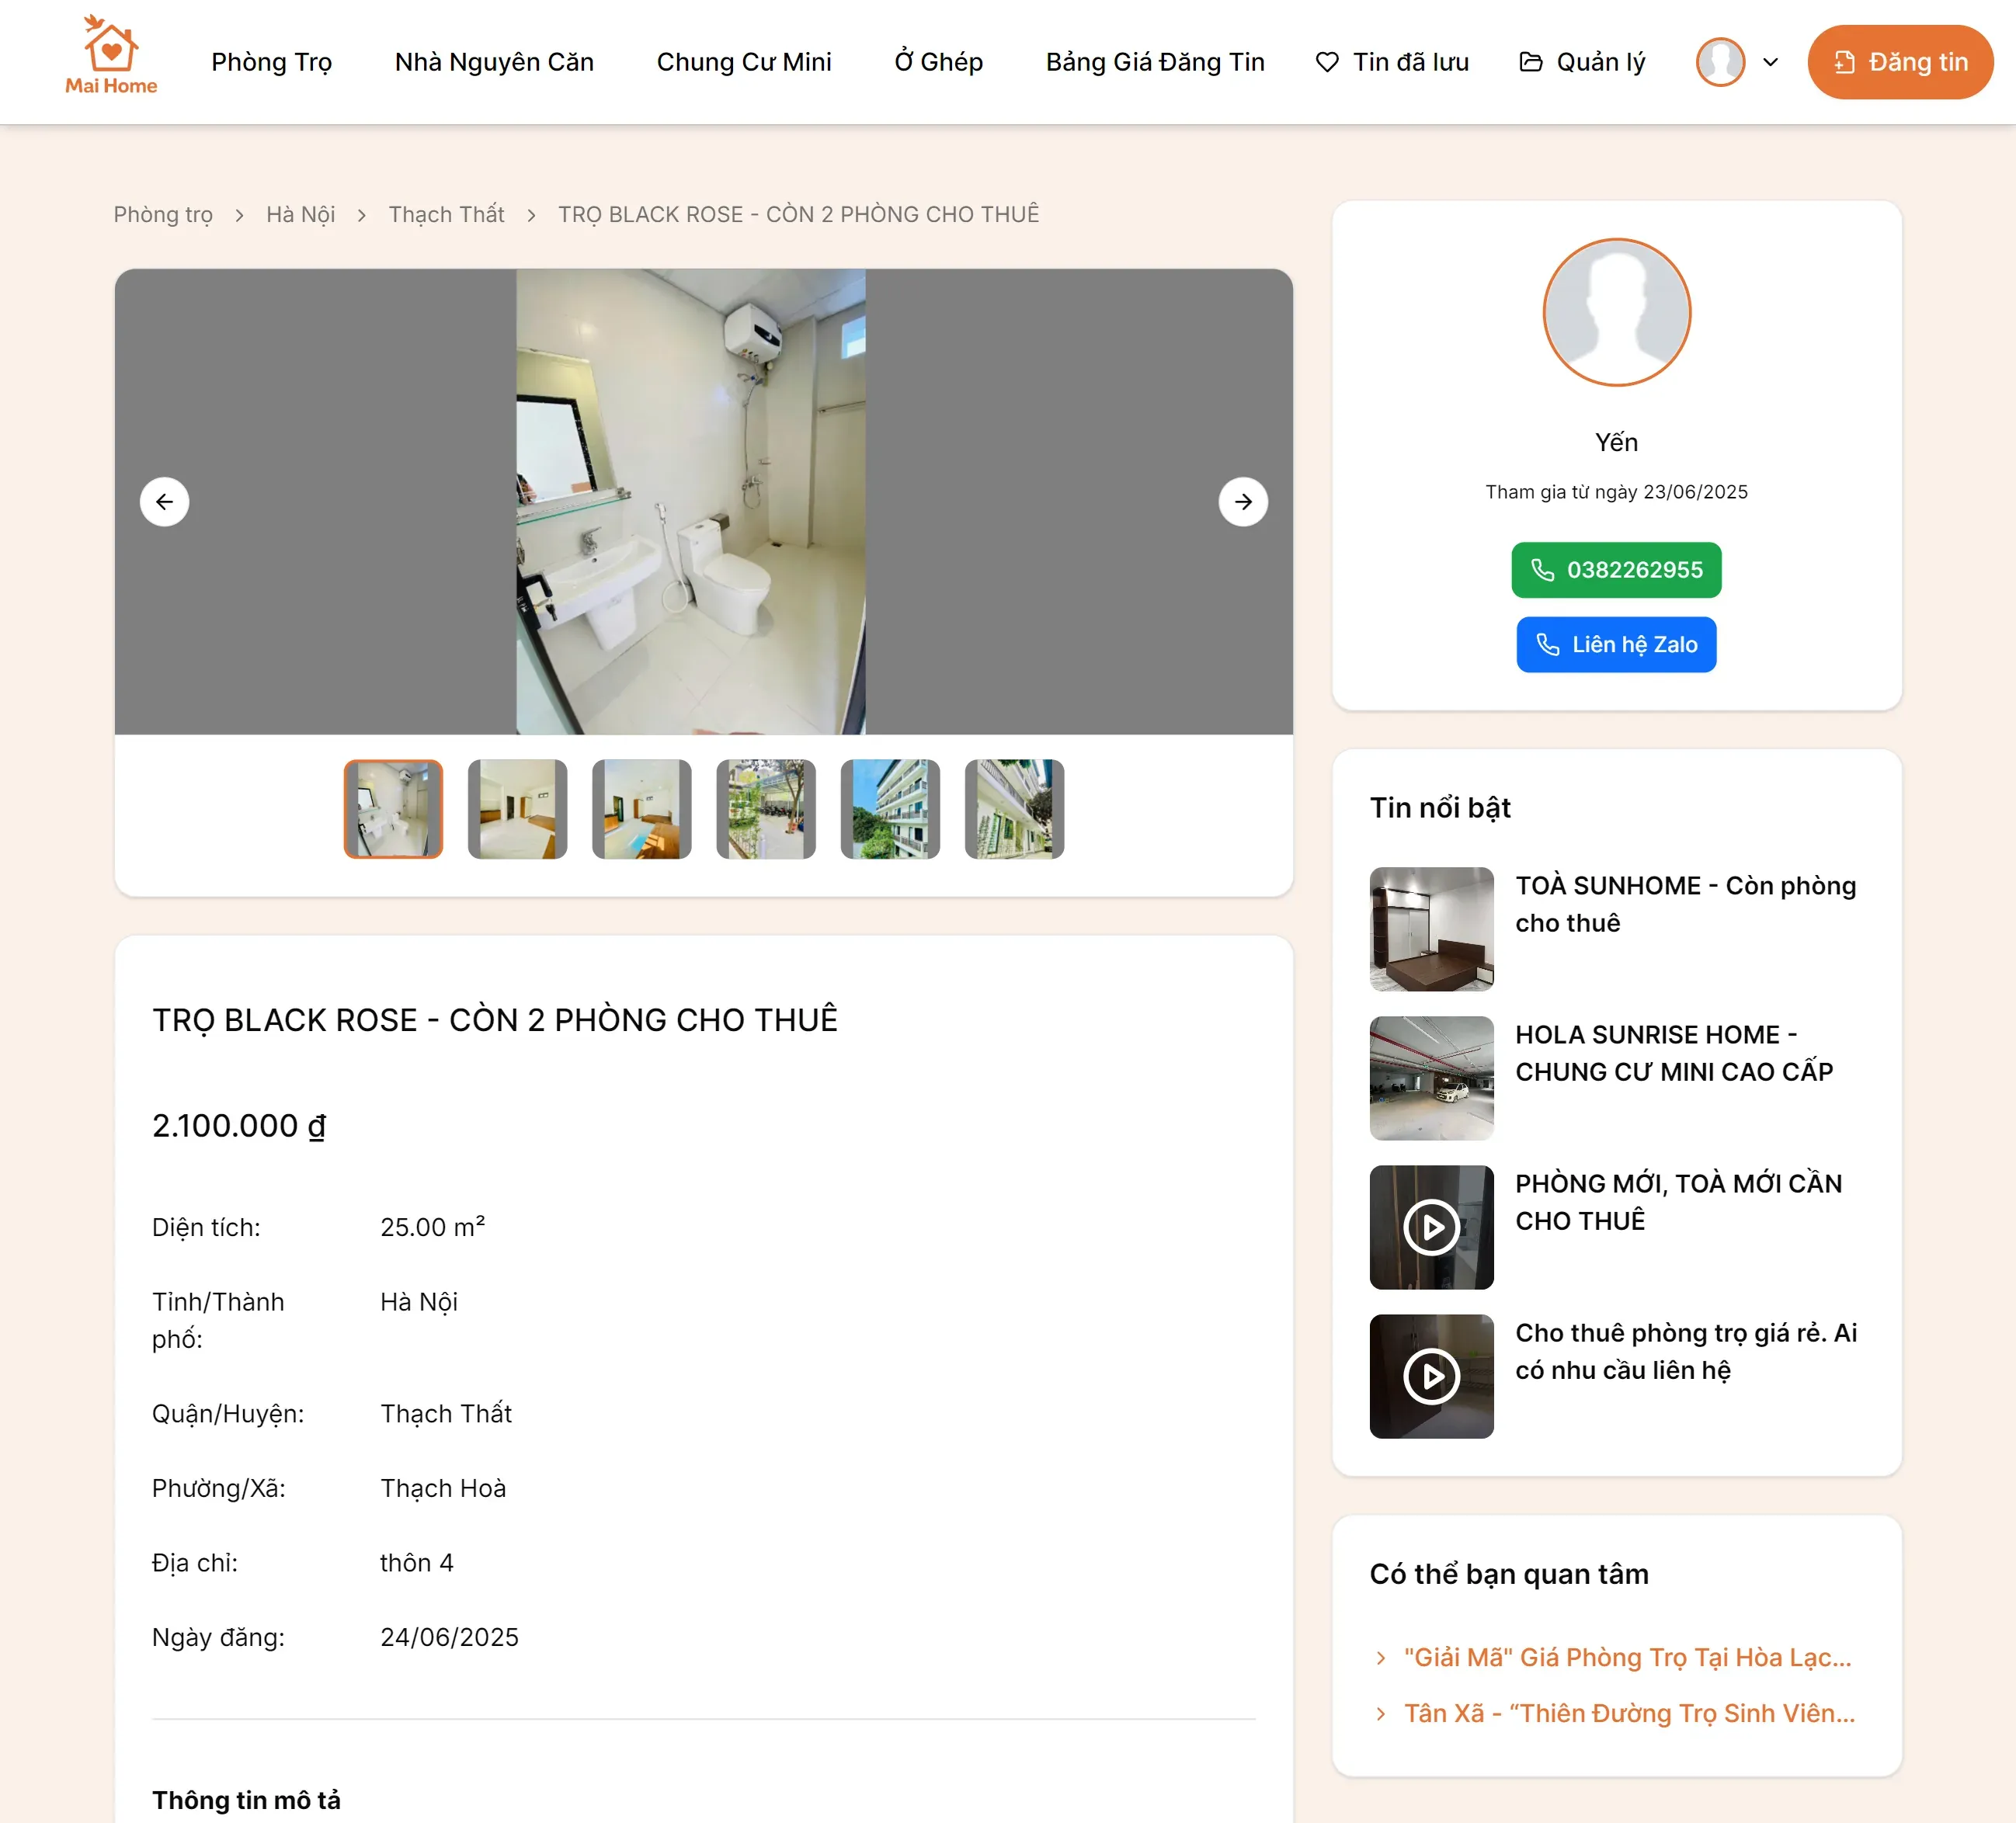Click chevron beside Giải Mã article
The height and width of the screenshot is (1823, 2016).
tap(1381, 1658)
